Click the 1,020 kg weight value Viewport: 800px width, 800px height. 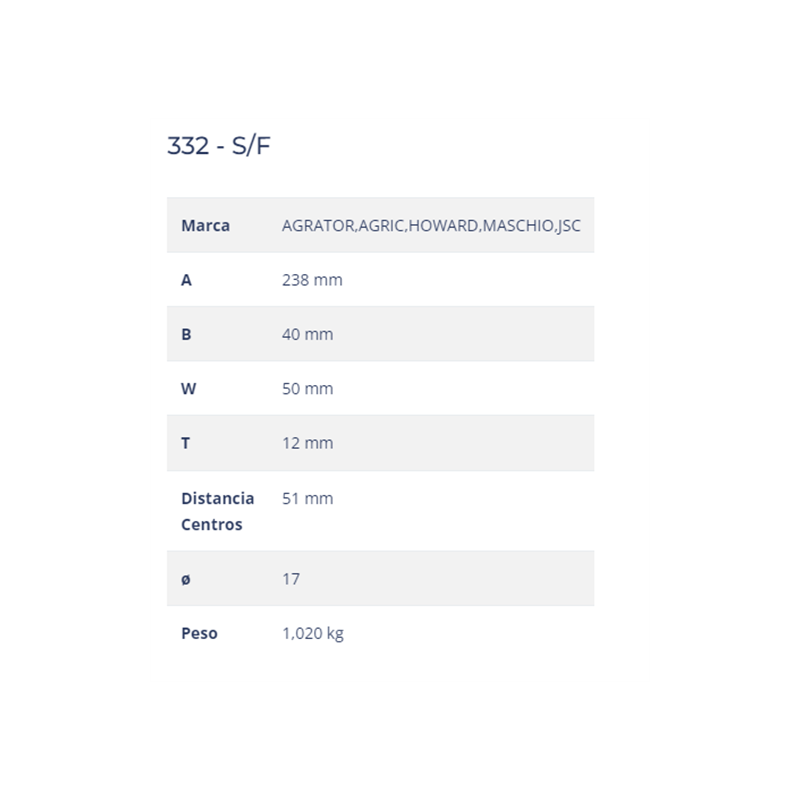tap(313, 633)
